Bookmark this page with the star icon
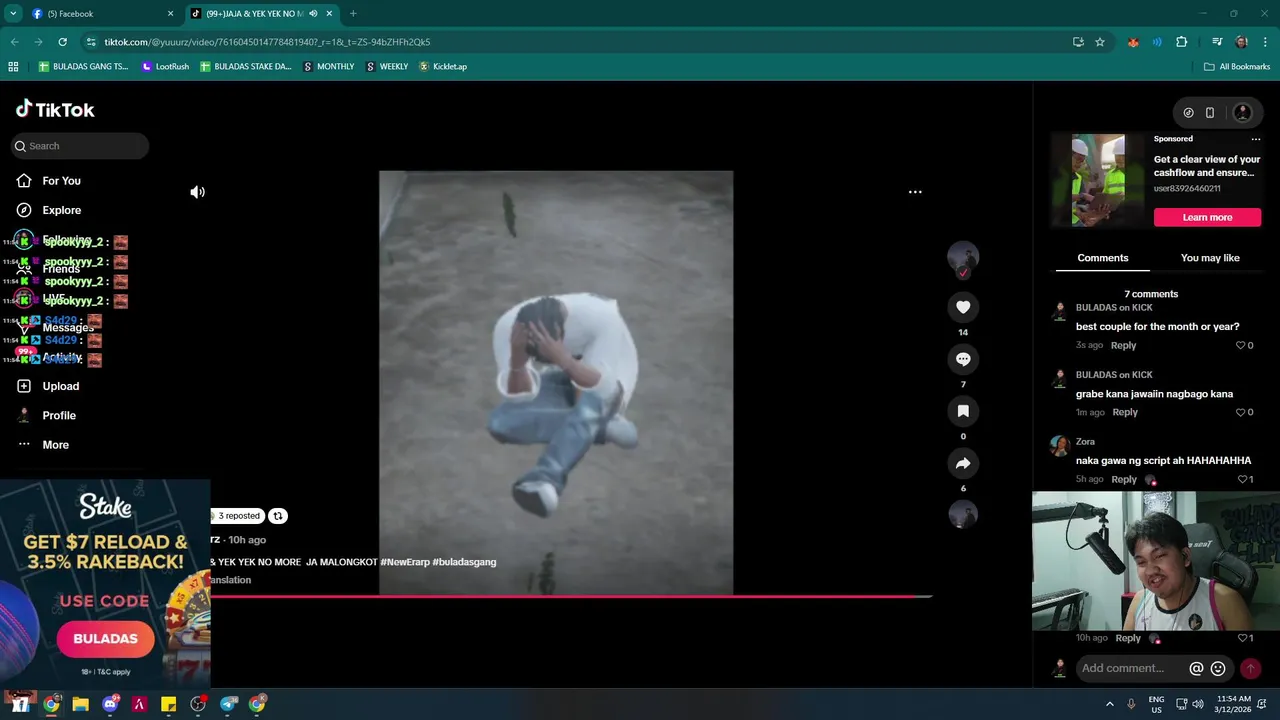The image size is (1280, 720). coord(1100,42)
